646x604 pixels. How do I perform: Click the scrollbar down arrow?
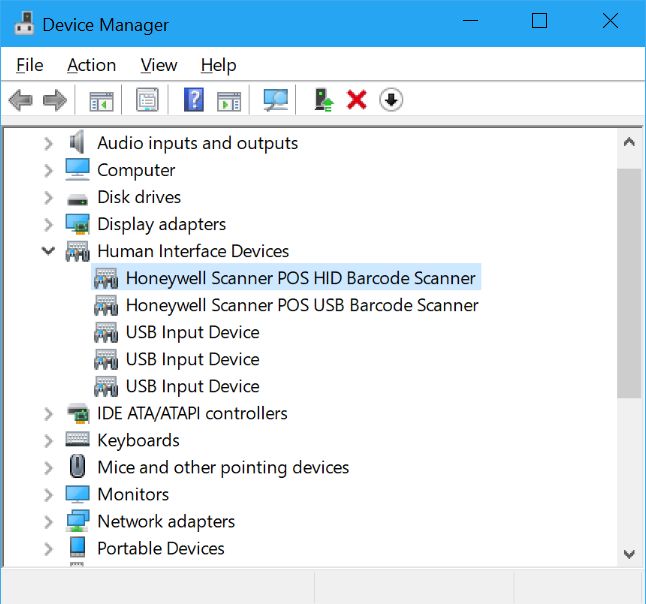[629, 554]
